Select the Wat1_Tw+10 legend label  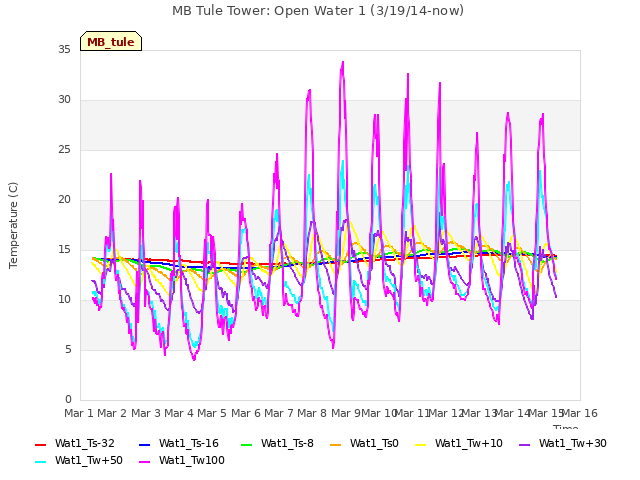pyautogui.click(x=469, y=444)
